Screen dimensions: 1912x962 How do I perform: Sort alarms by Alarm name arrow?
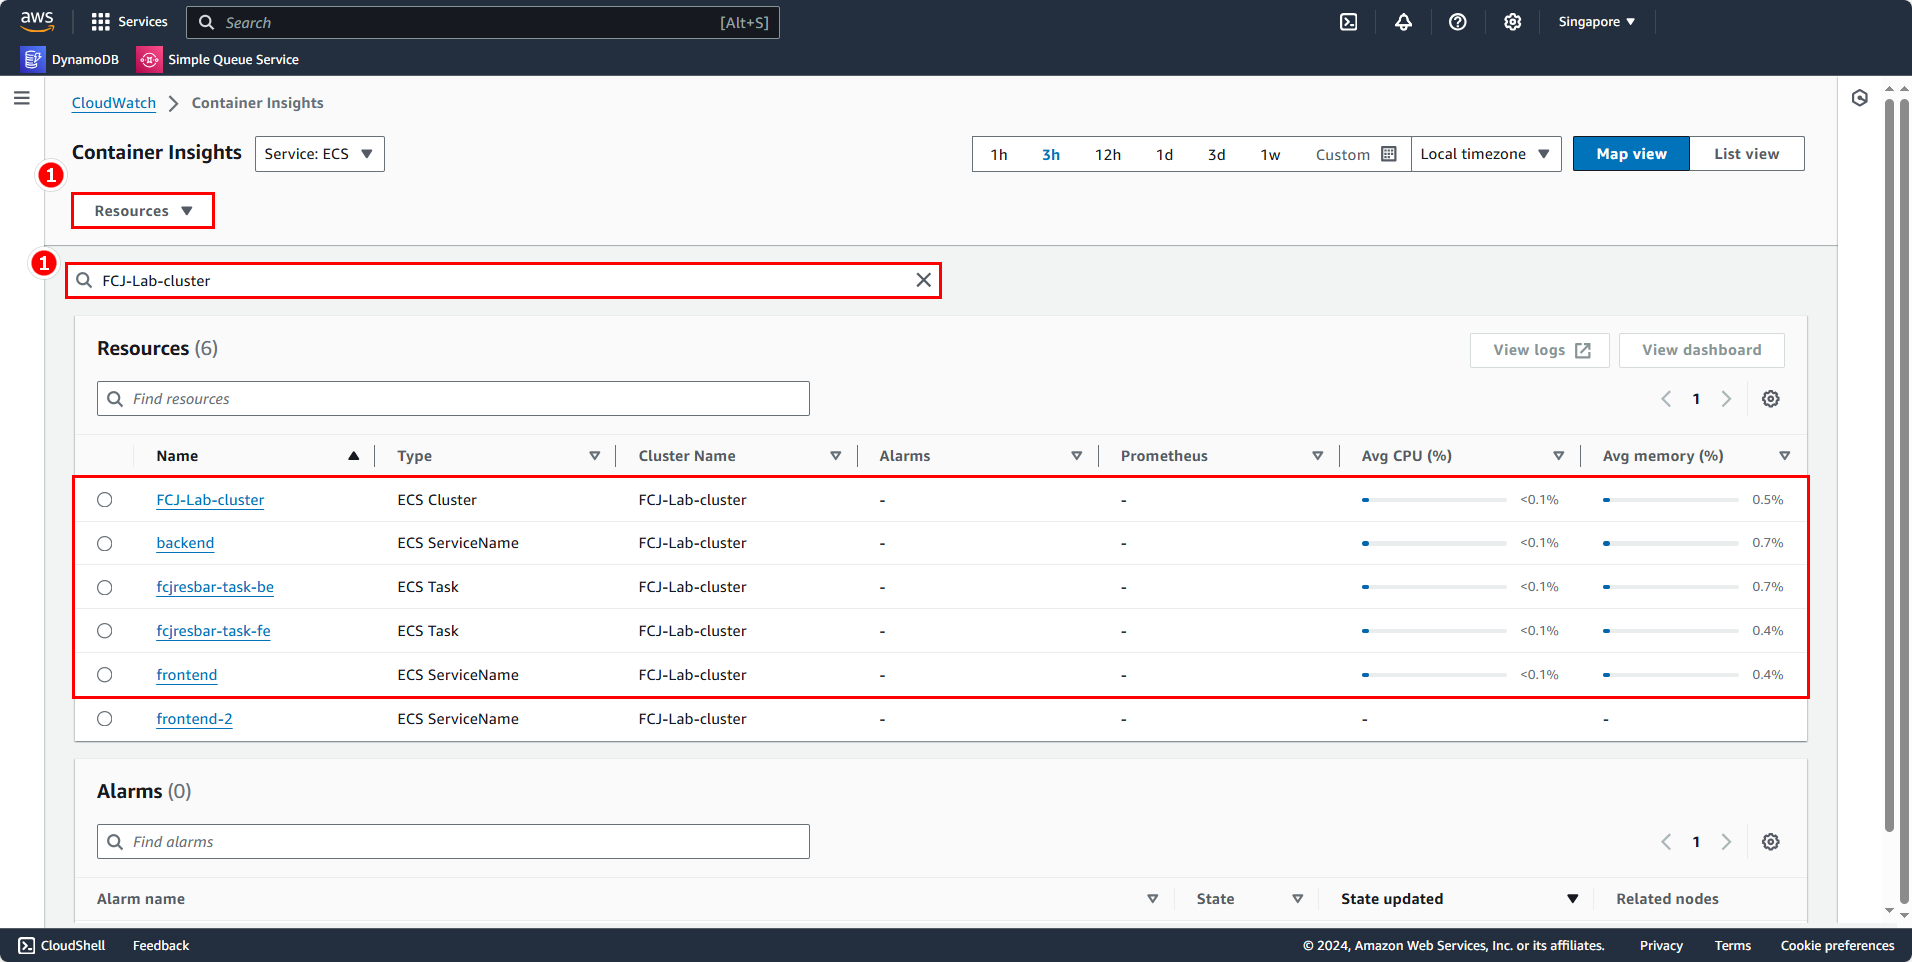(1153, 899)
